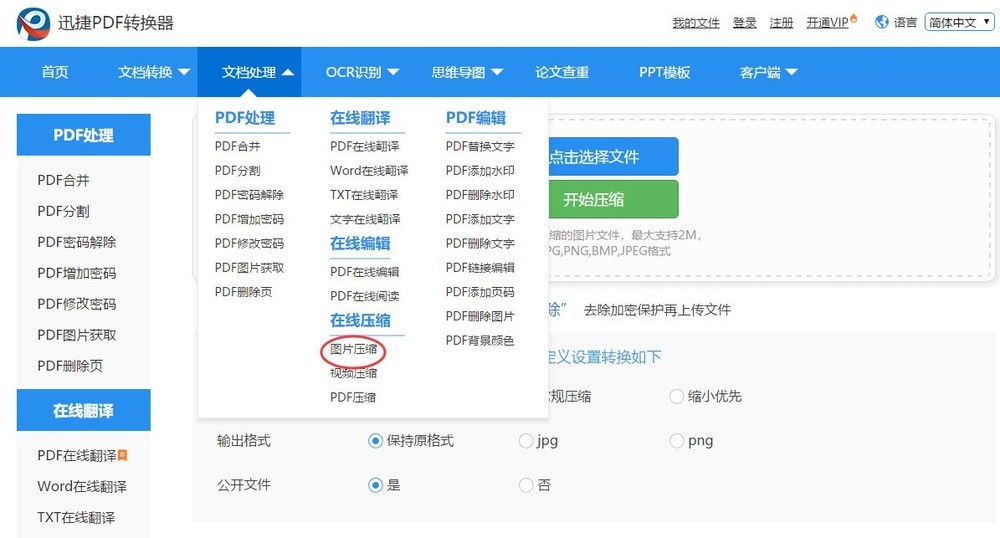The width and height of the screenshot is (1000, 538).
Task: Select png output format radio
Action: [x=677, y=440]
